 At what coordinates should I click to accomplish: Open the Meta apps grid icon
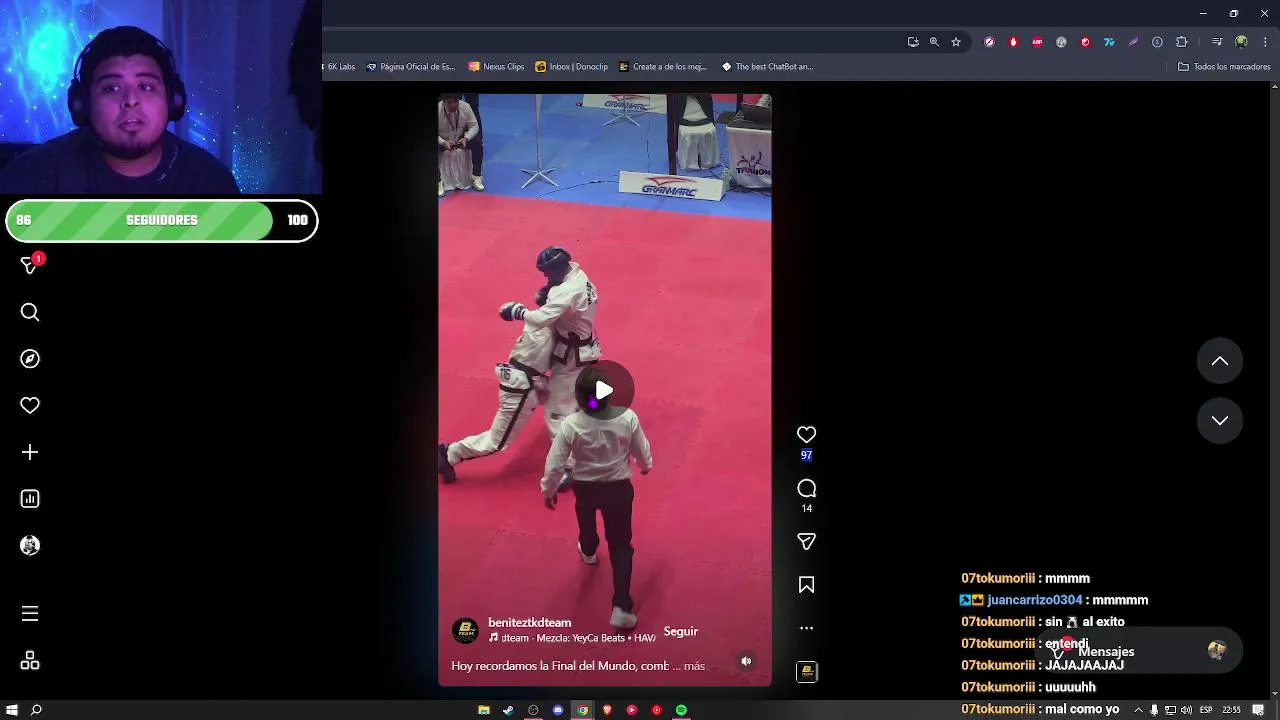coord(30,661)
